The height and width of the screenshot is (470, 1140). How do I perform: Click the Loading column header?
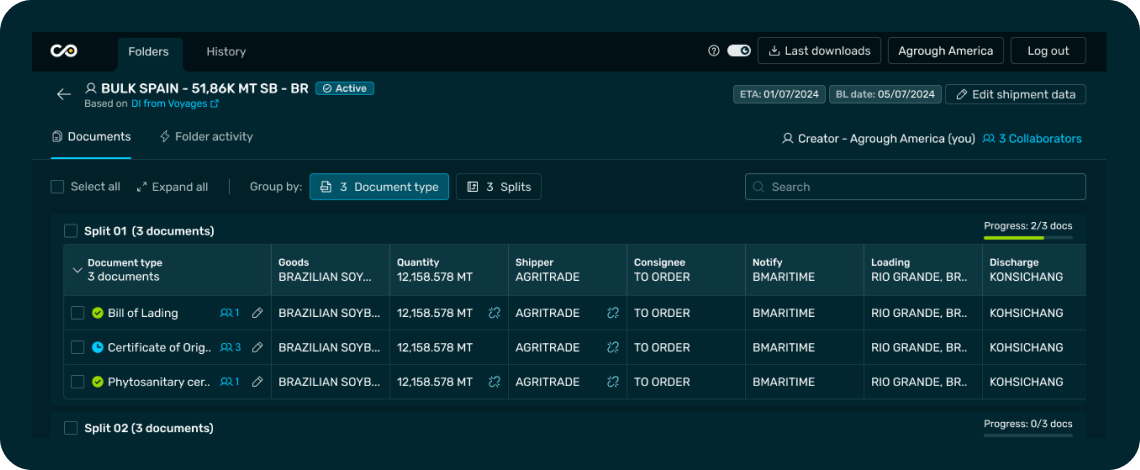click(x=923, y=270)
